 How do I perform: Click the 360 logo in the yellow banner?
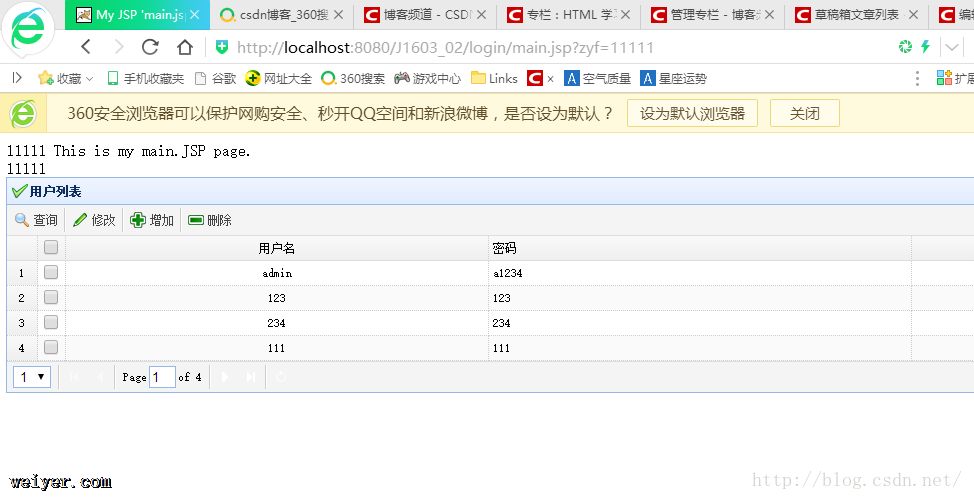point(23,114)
